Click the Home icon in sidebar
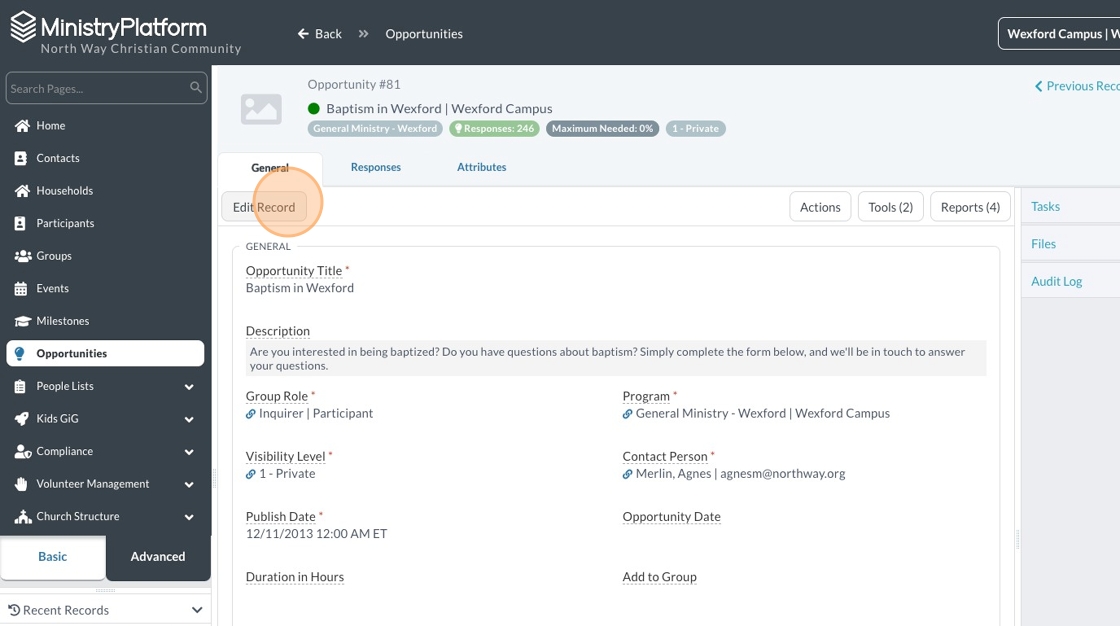This screenshot has width=1120, height=626. 21,126
